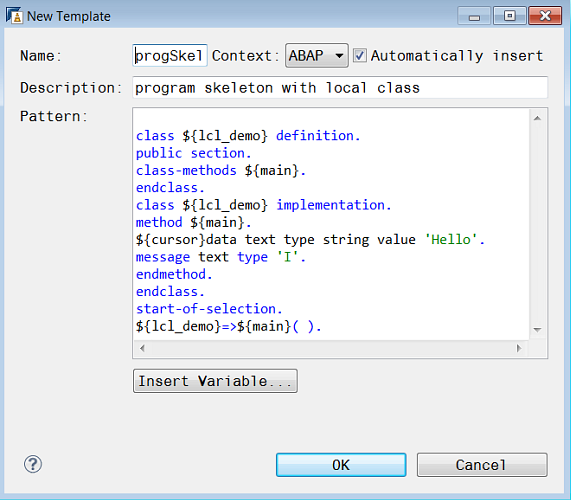Click the Name field containing progSkel
571x500 pixels.
coord(170,56)
